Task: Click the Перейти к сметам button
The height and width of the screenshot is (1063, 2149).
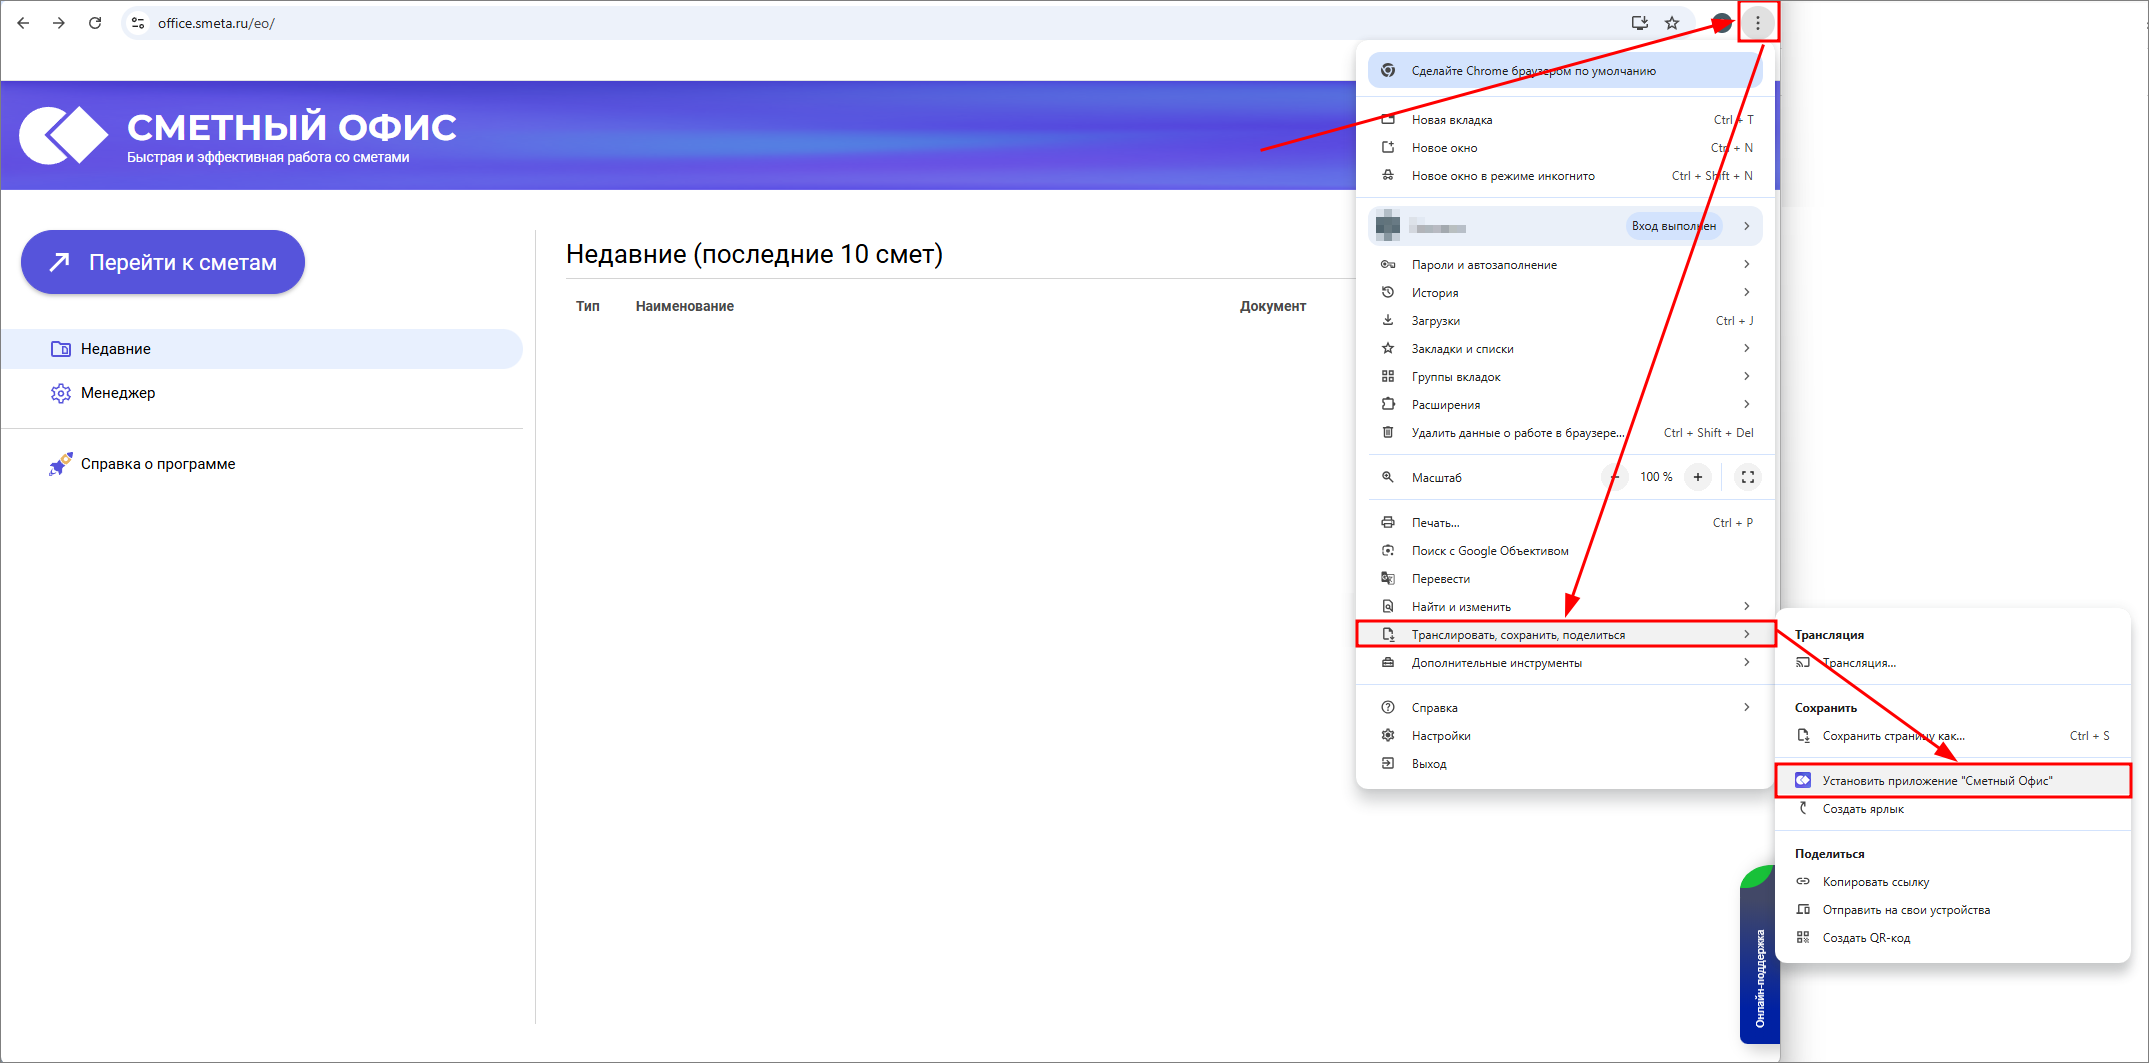Action: click(x=162, y=261)
